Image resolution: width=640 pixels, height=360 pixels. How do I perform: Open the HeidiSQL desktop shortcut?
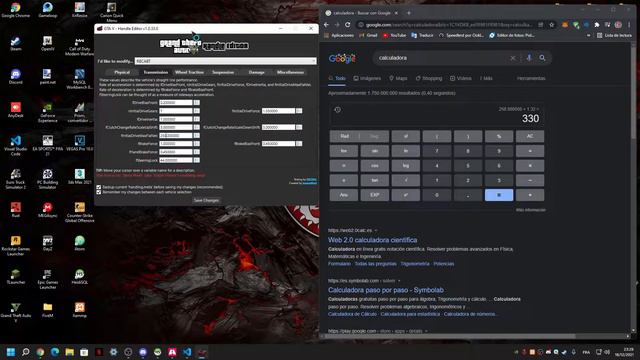[x=80, y=276]
